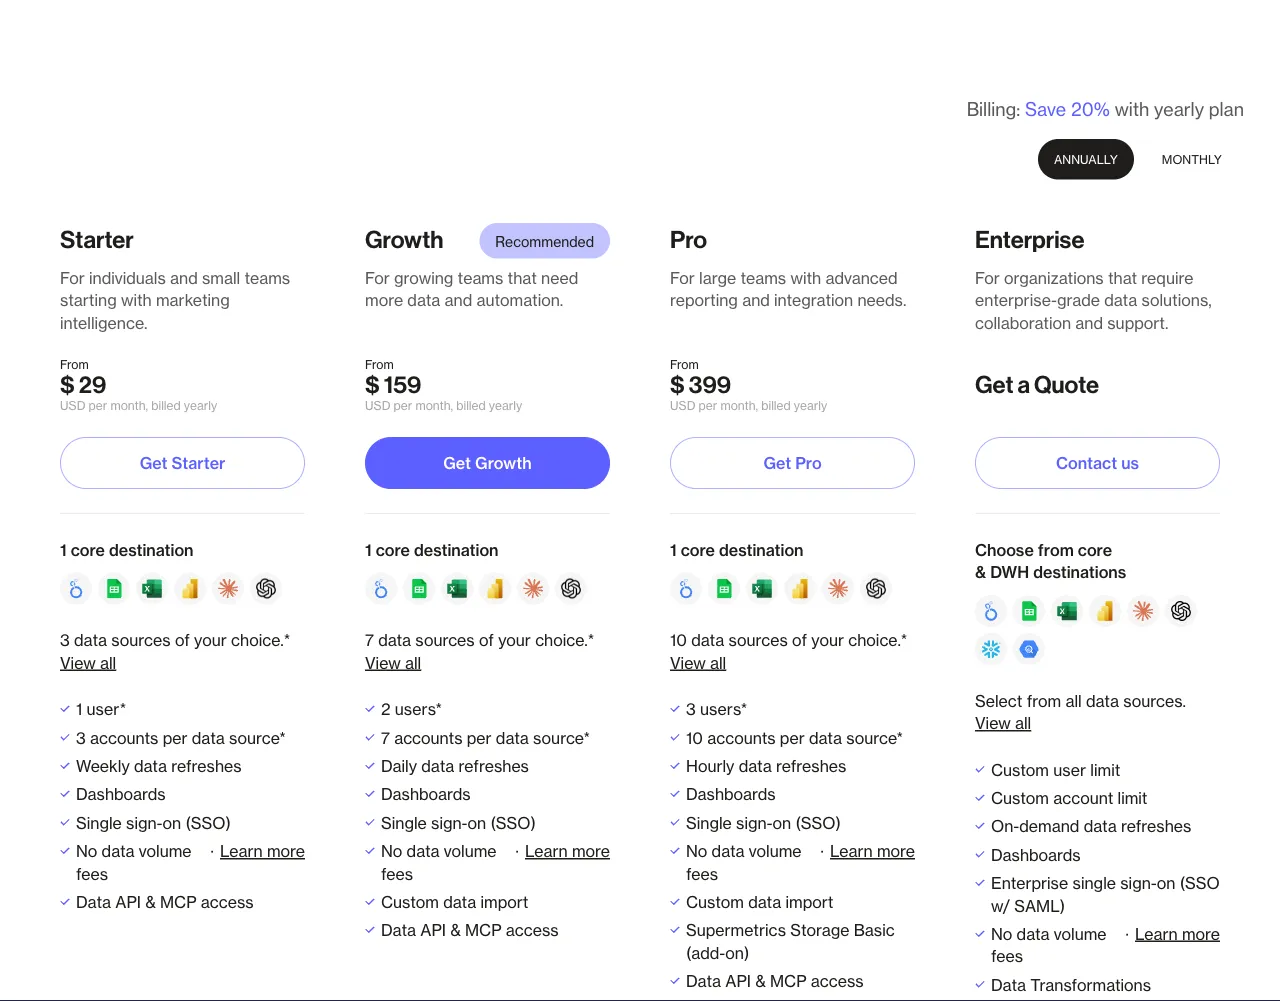Click the ChatGPT icon under Enterprise destinations
This screenshot has height=1001, width=1280.
(1181, 611)
